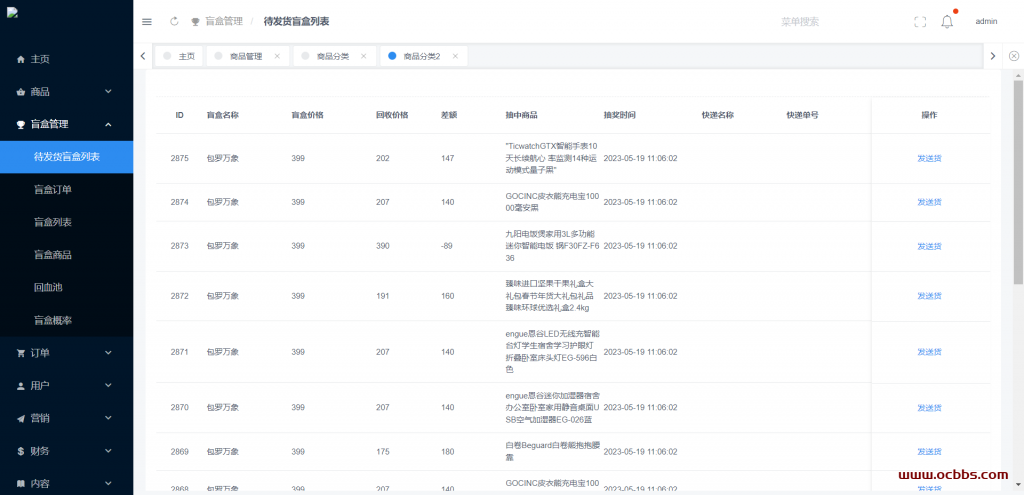Screen dimensions: 1024x495
Task: Open 盲盒概率 in sidebar
Action: point(67,320)
